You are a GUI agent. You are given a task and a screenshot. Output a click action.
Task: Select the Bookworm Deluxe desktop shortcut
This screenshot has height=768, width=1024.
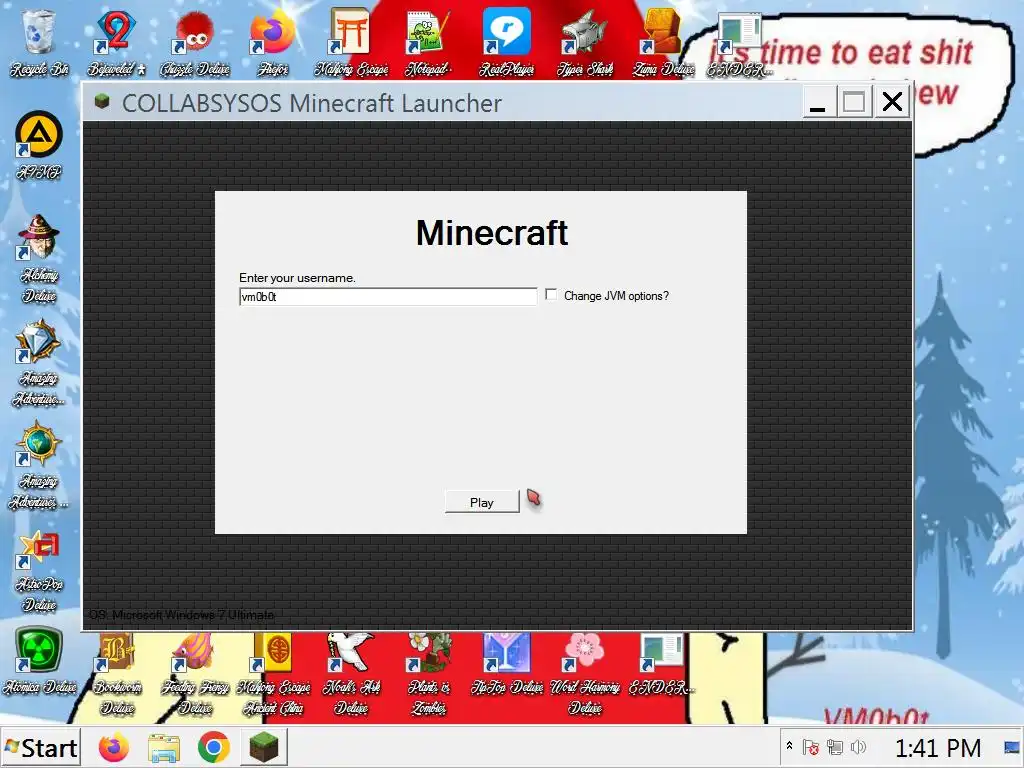118,673
